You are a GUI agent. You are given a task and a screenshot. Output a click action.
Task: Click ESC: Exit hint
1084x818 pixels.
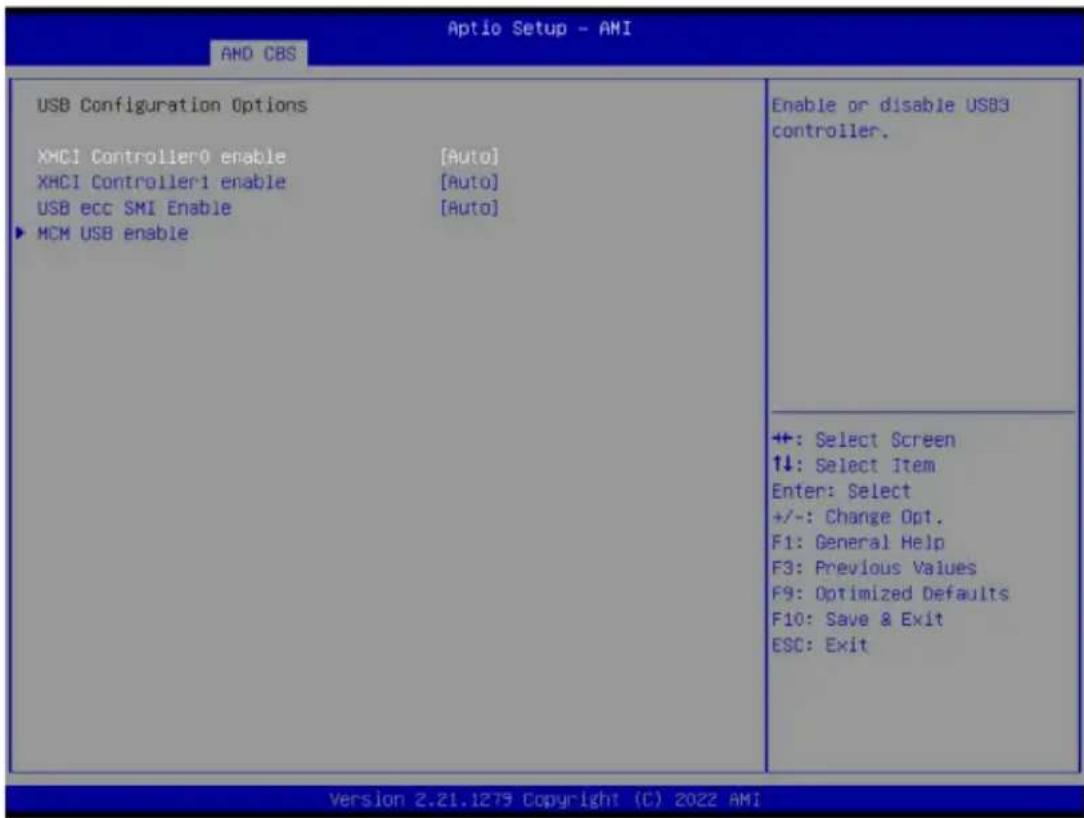pyautogui.click(x=819, y=645)
